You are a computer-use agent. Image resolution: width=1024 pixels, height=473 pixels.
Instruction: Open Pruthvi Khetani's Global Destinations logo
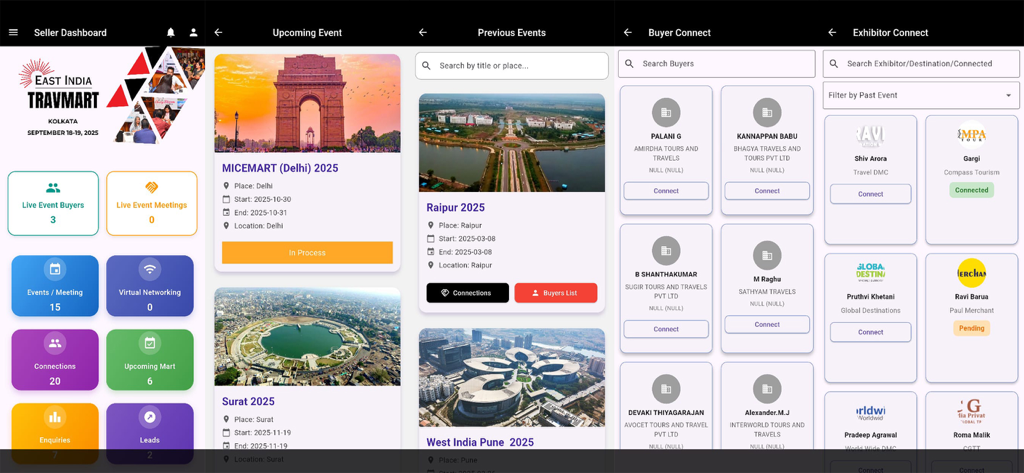[x=871, y=273]
